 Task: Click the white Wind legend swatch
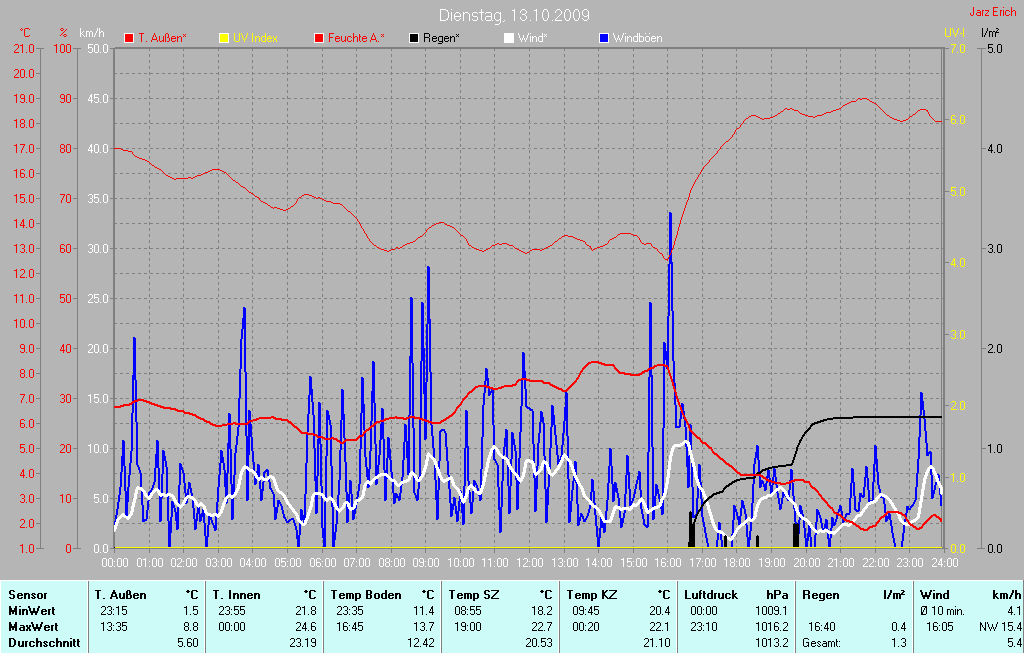pyautogui.click(x=509, y=38)
